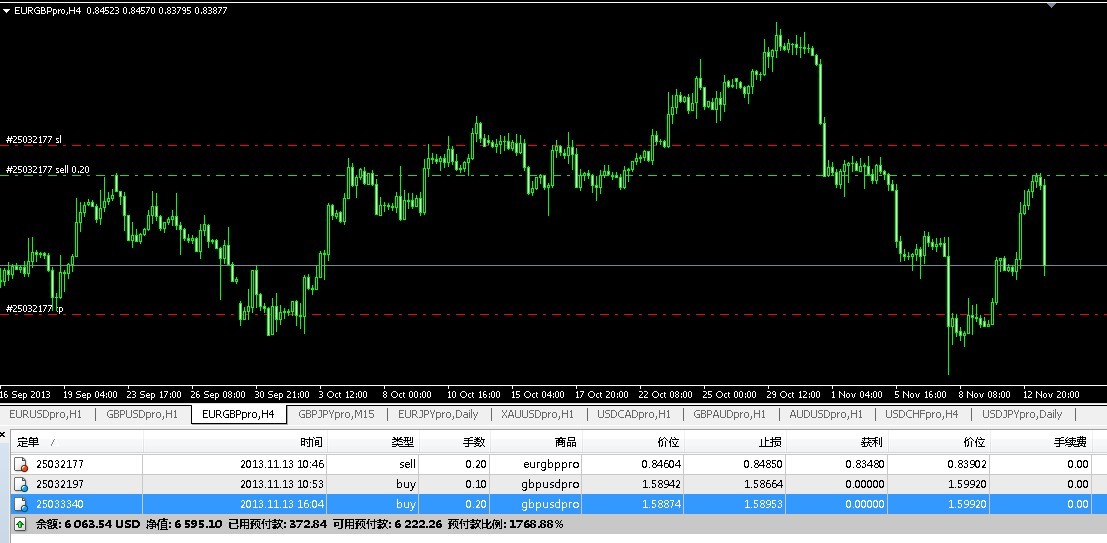The width and height of the screenshot is (1107, 543).
Task: Click the buy cell in order 25032197 row
Action: pos(406,484)
